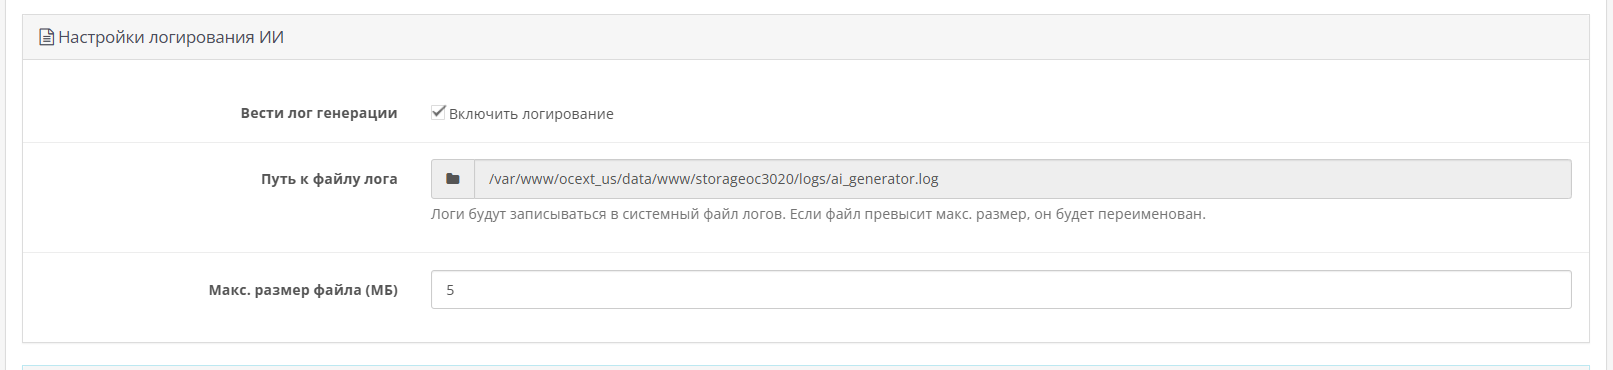Click the Путь к файлу лога label
Screen dimensions: 1613x370
coord(329,179)
